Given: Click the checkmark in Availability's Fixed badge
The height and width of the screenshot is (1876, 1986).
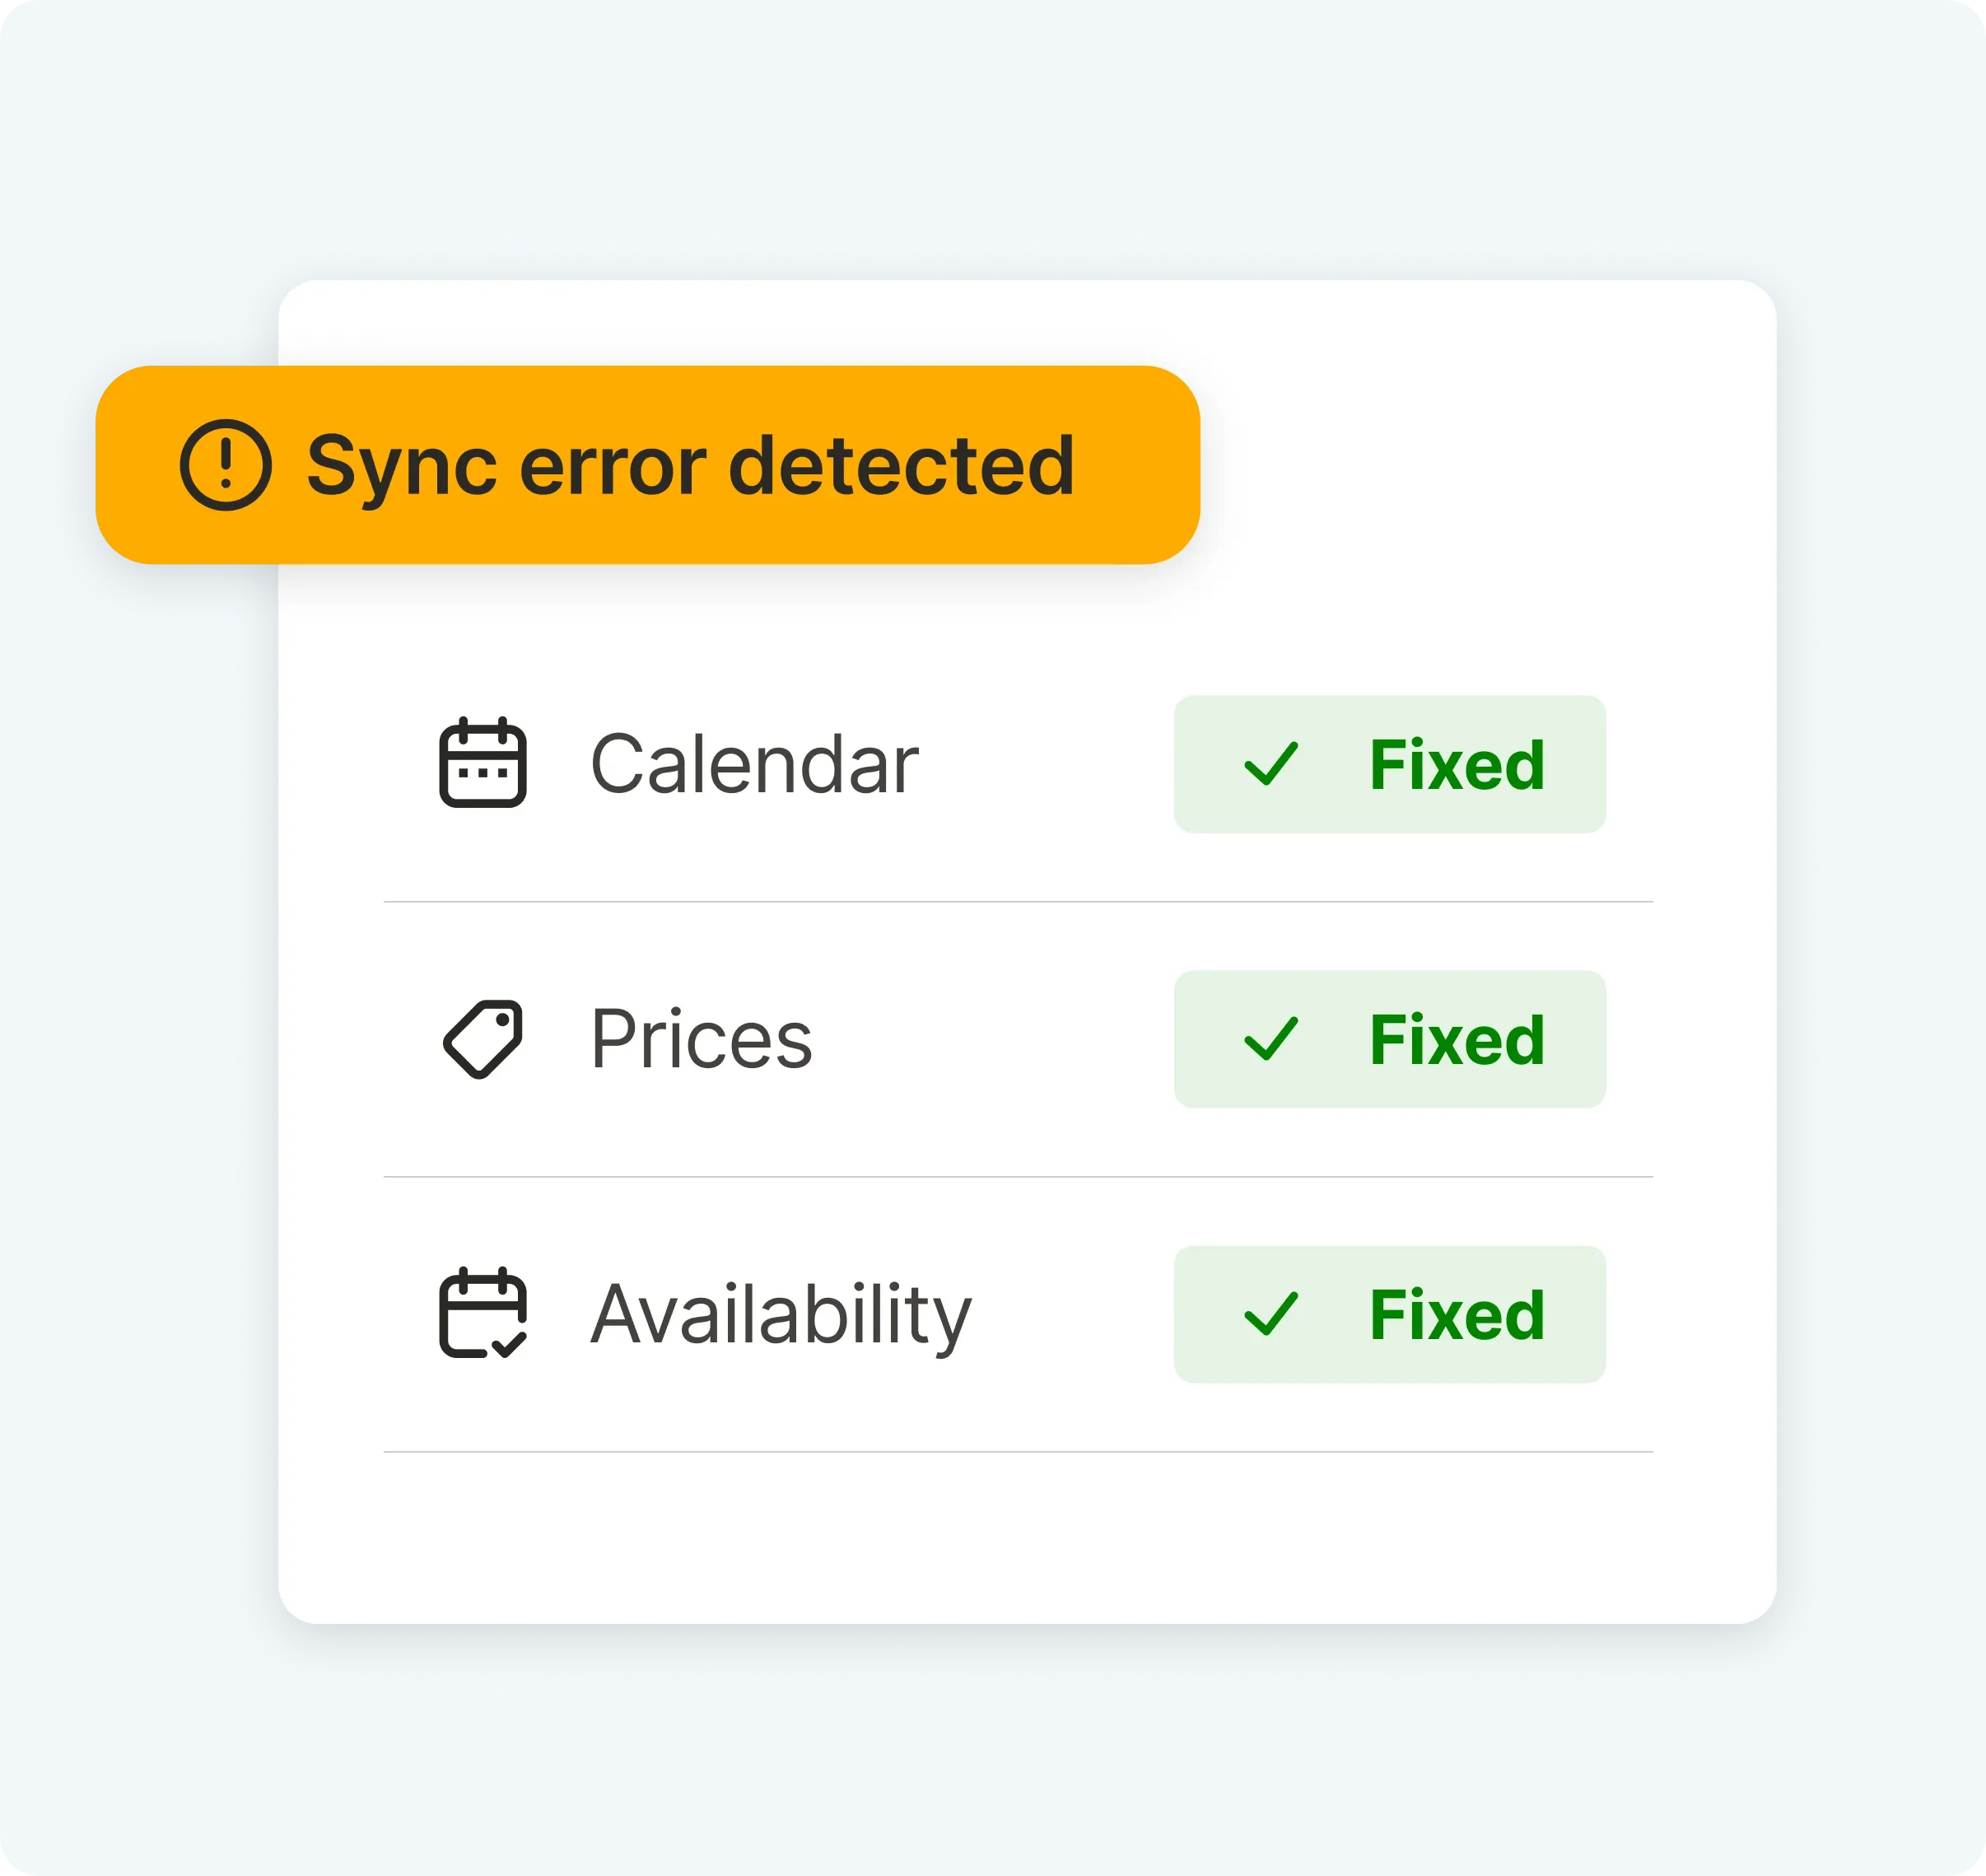Looking at the screenshot, I should click(1270, 1314).
